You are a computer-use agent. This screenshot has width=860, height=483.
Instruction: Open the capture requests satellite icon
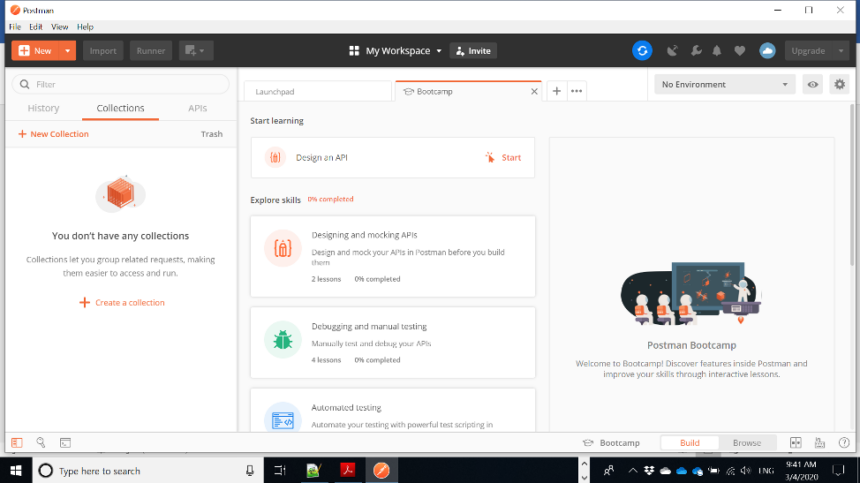(672, 51)
